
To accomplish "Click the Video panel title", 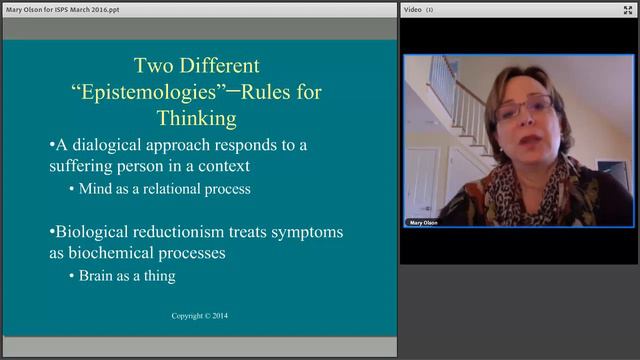I will 413,9.
